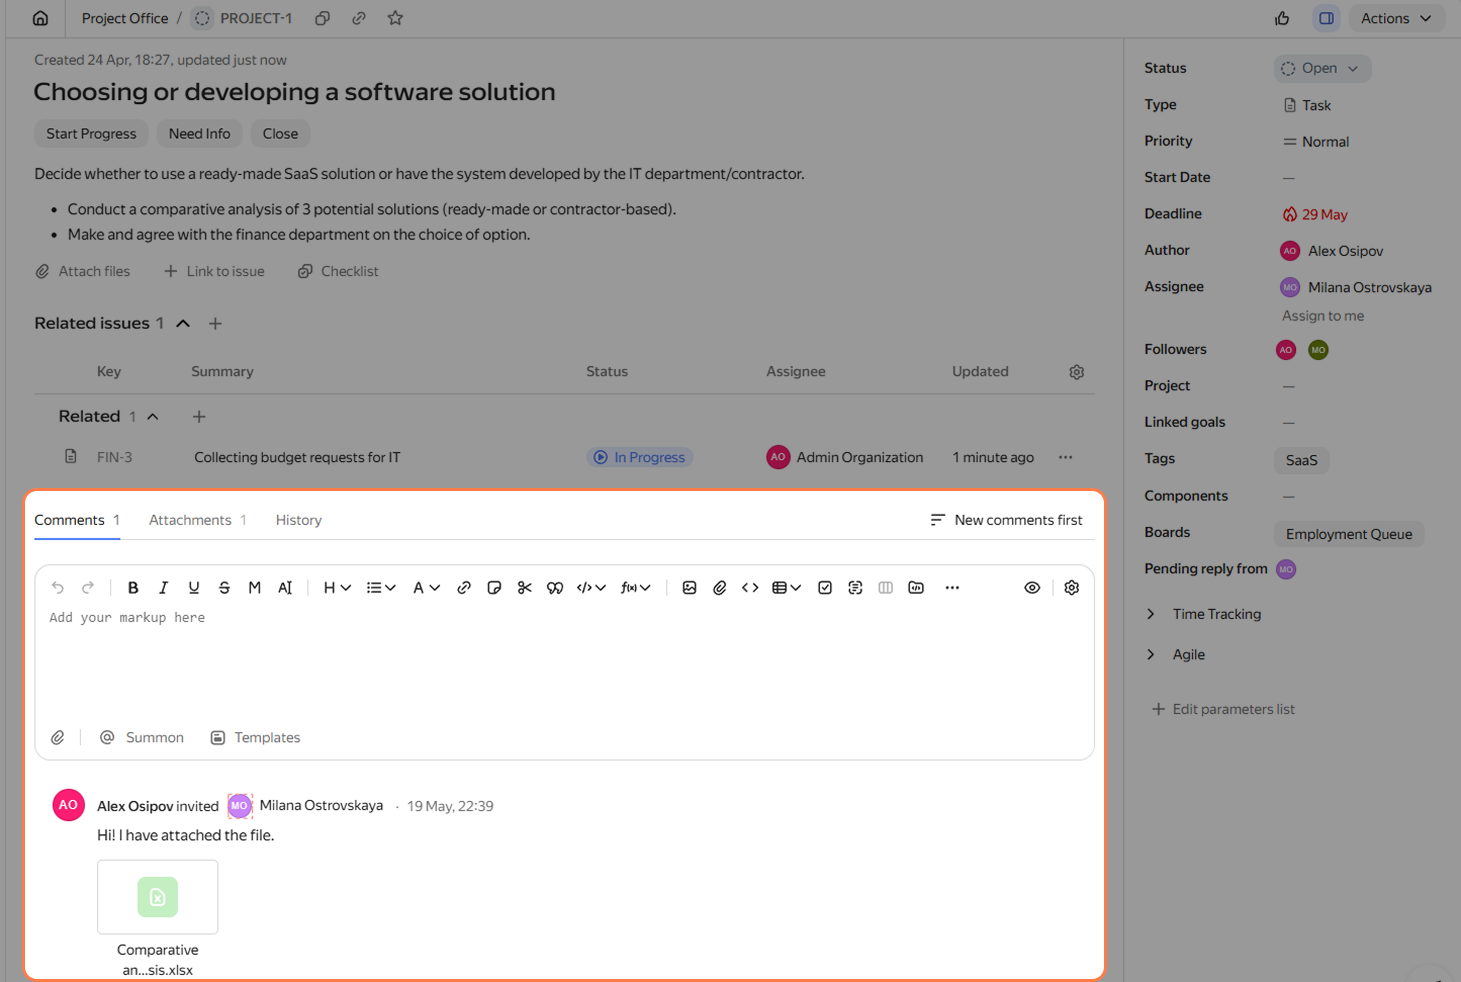Click Attach files link
This screenshot has width=1461, height=982.
coord(83,271)
